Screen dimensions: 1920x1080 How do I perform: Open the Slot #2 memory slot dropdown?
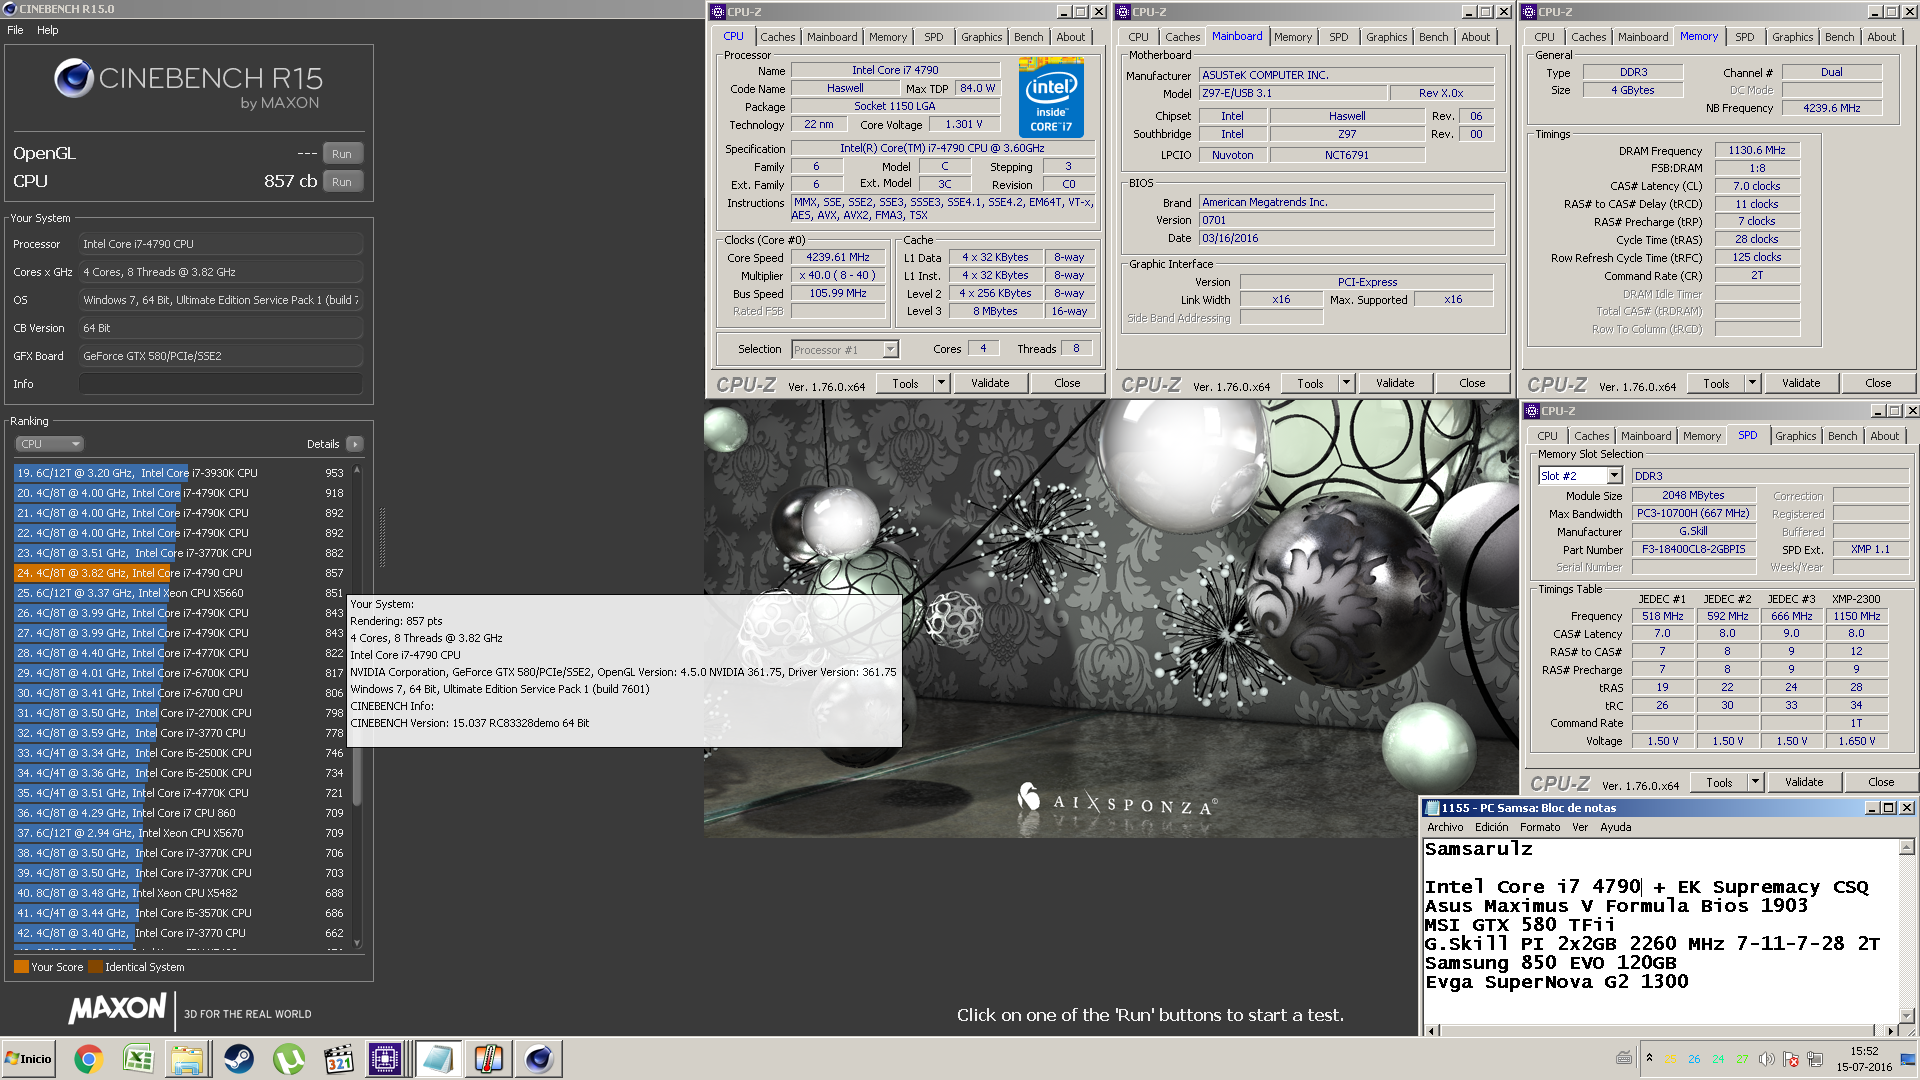point(1580,476)
